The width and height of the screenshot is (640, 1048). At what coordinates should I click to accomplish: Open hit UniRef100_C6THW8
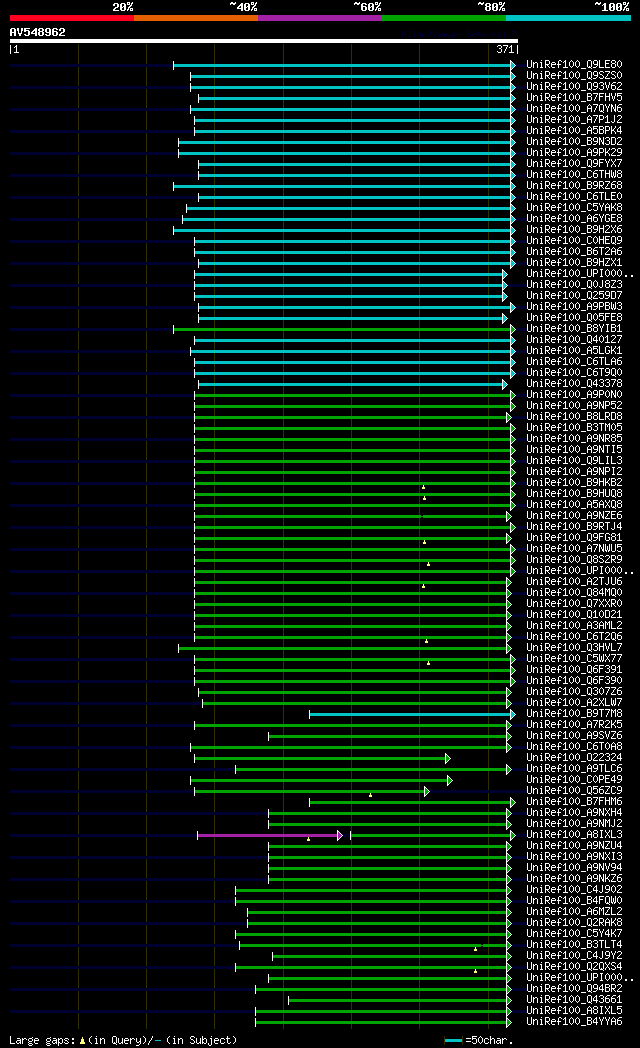click(574, 174)
